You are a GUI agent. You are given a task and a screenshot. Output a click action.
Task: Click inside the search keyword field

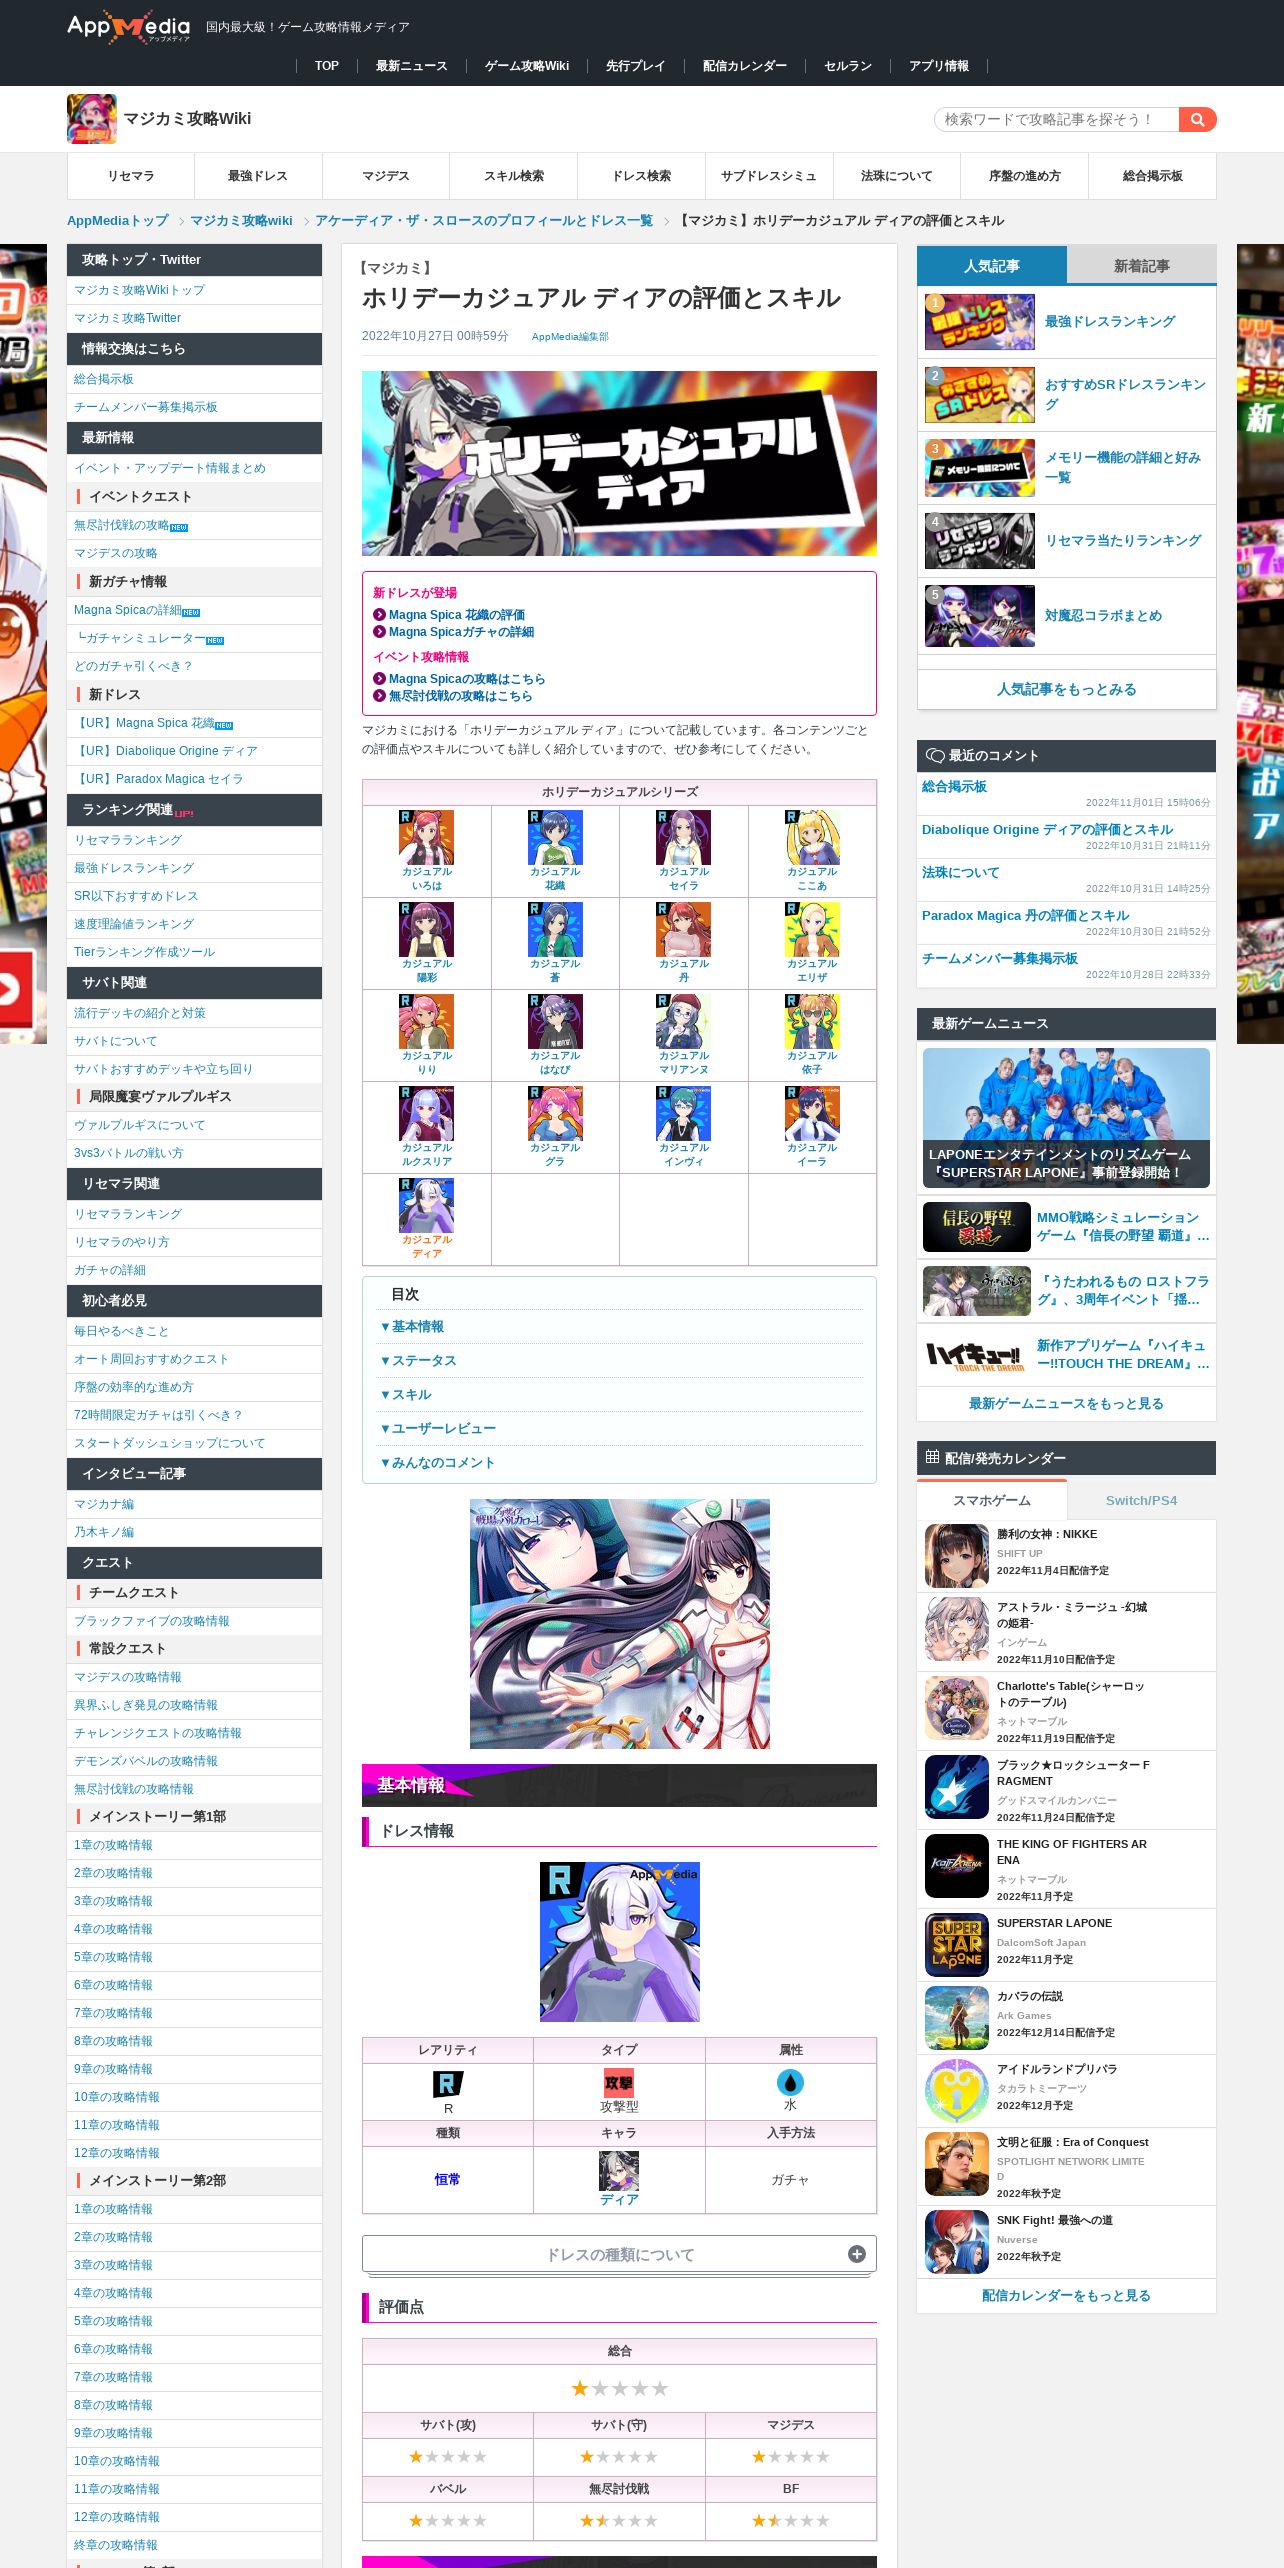tap(1056, 119)
